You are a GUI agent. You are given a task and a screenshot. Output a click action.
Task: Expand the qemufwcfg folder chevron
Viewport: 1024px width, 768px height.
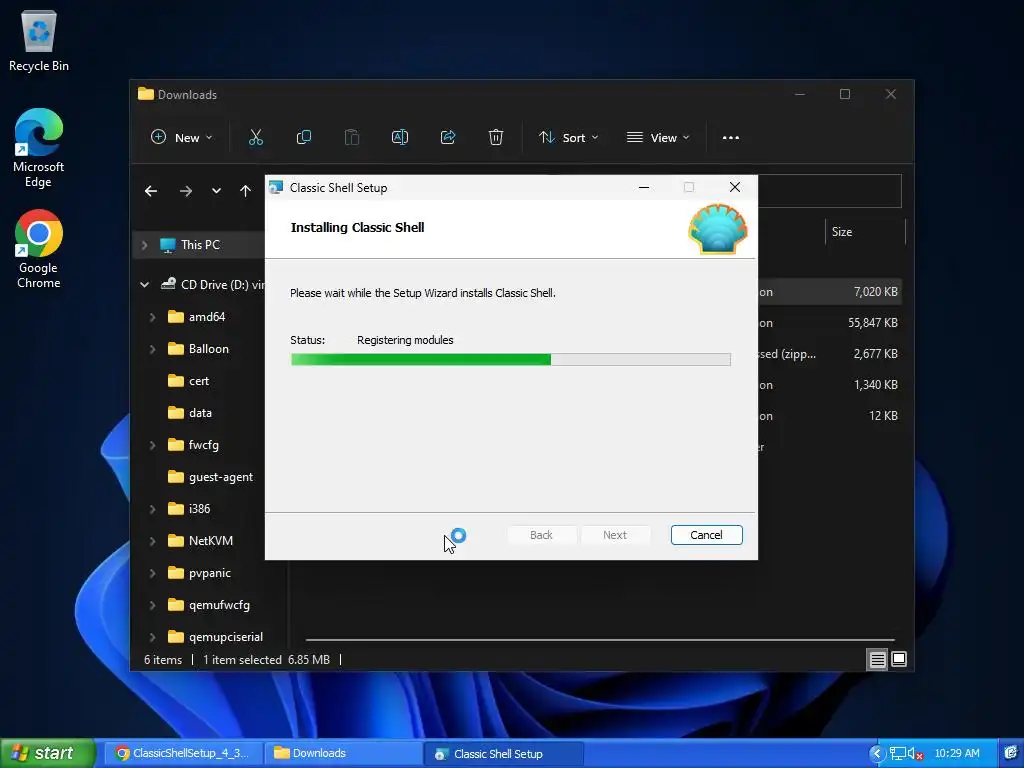(x=152, y=605)
